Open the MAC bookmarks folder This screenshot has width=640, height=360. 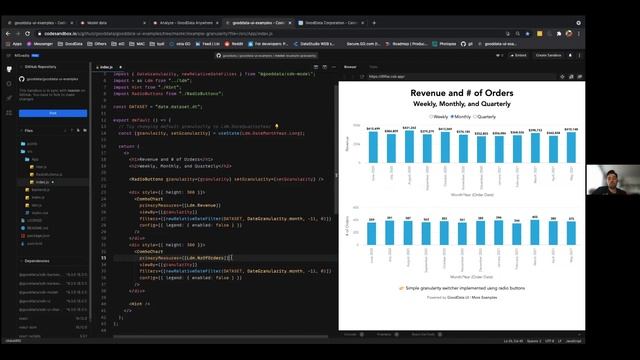pyautogui.click(x=137, y=44)
